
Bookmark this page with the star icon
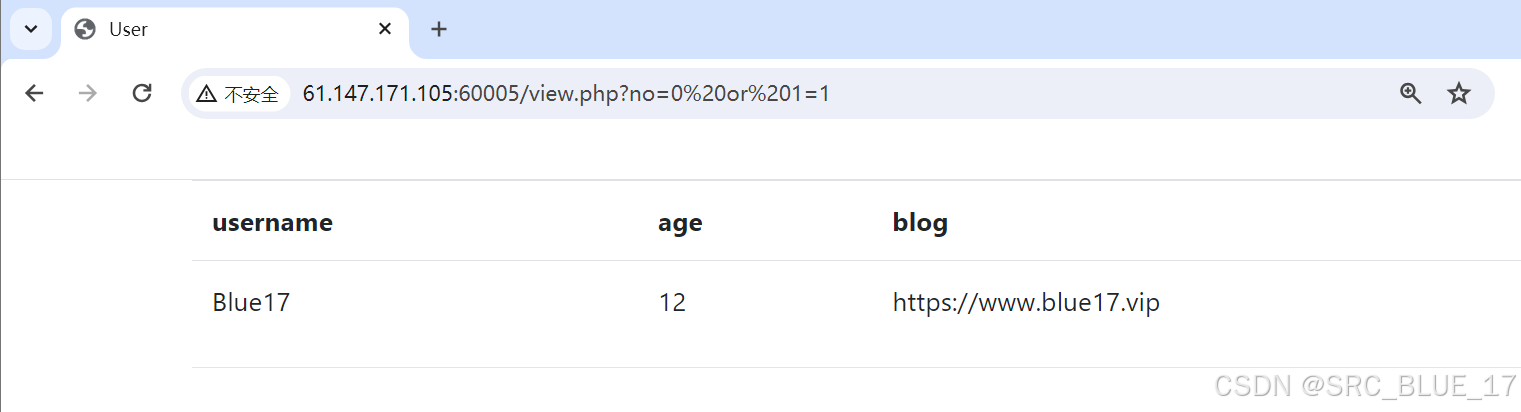(x=1459, y=93)
